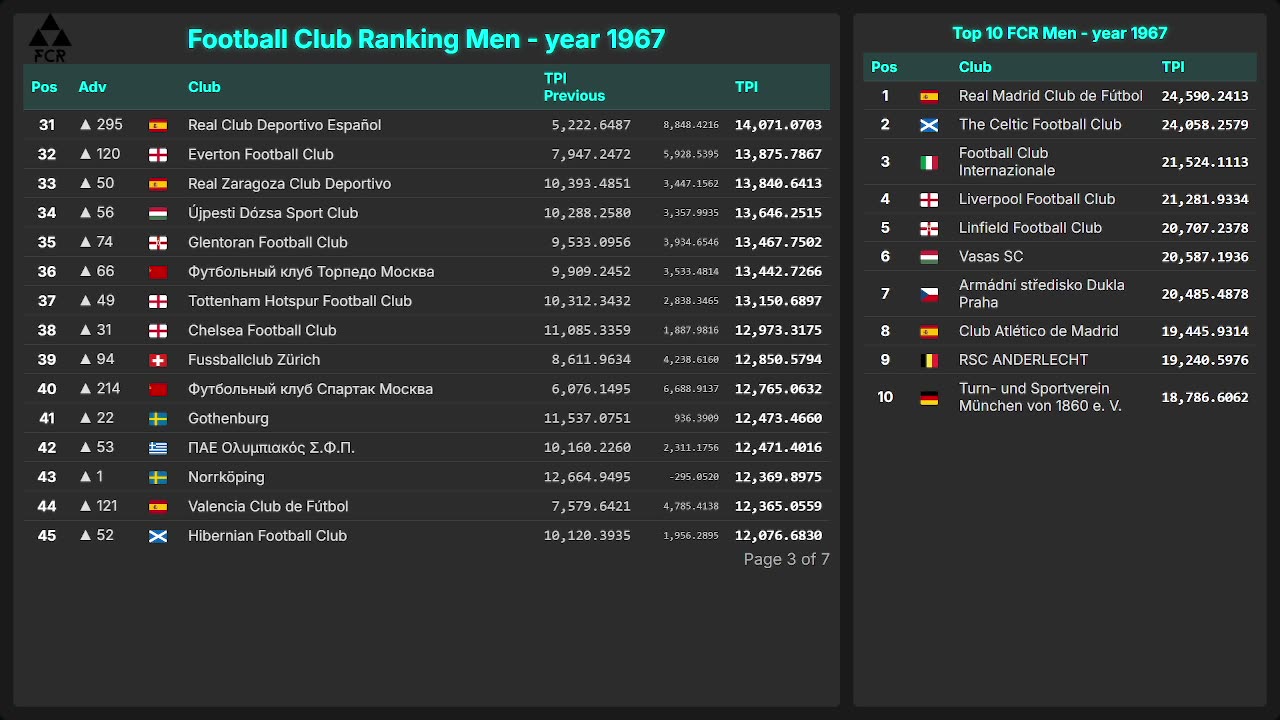The width and height of the screenshot is (1280, 720).
Task: Click the previous TPI value 12,664.9495
Action: (587, 477)
